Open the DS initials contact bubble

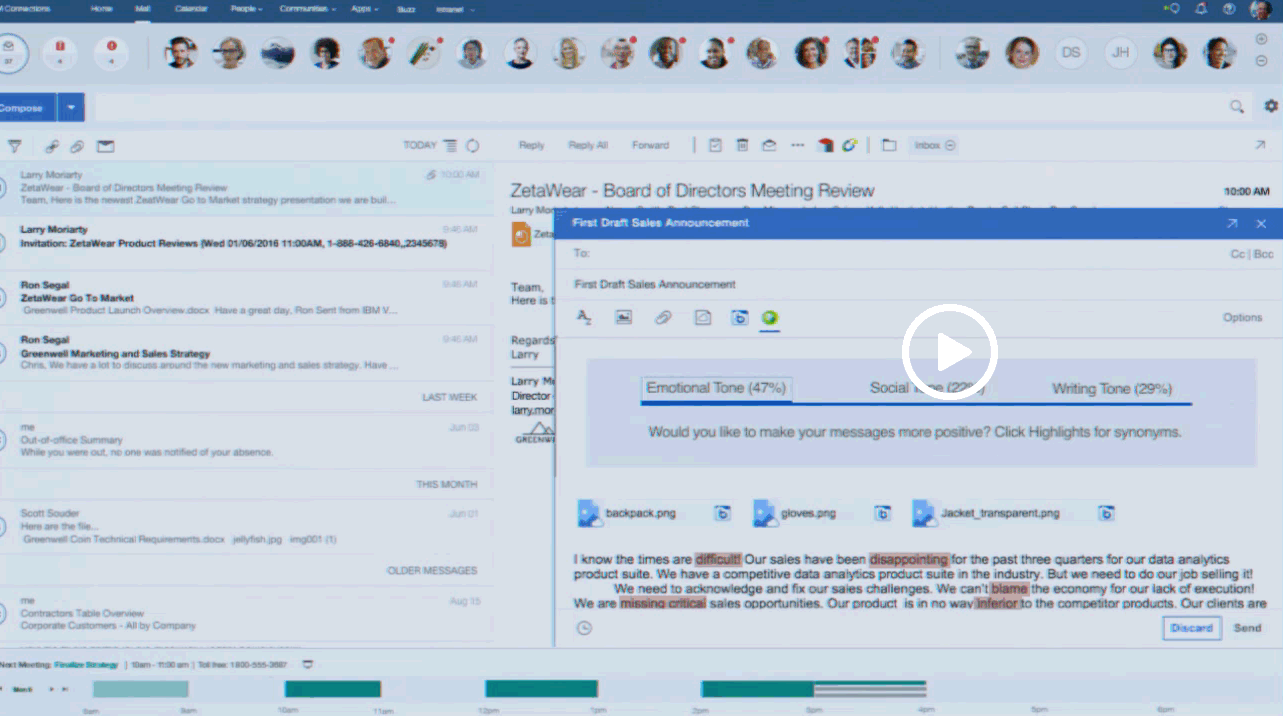[x=1071, y=52]
